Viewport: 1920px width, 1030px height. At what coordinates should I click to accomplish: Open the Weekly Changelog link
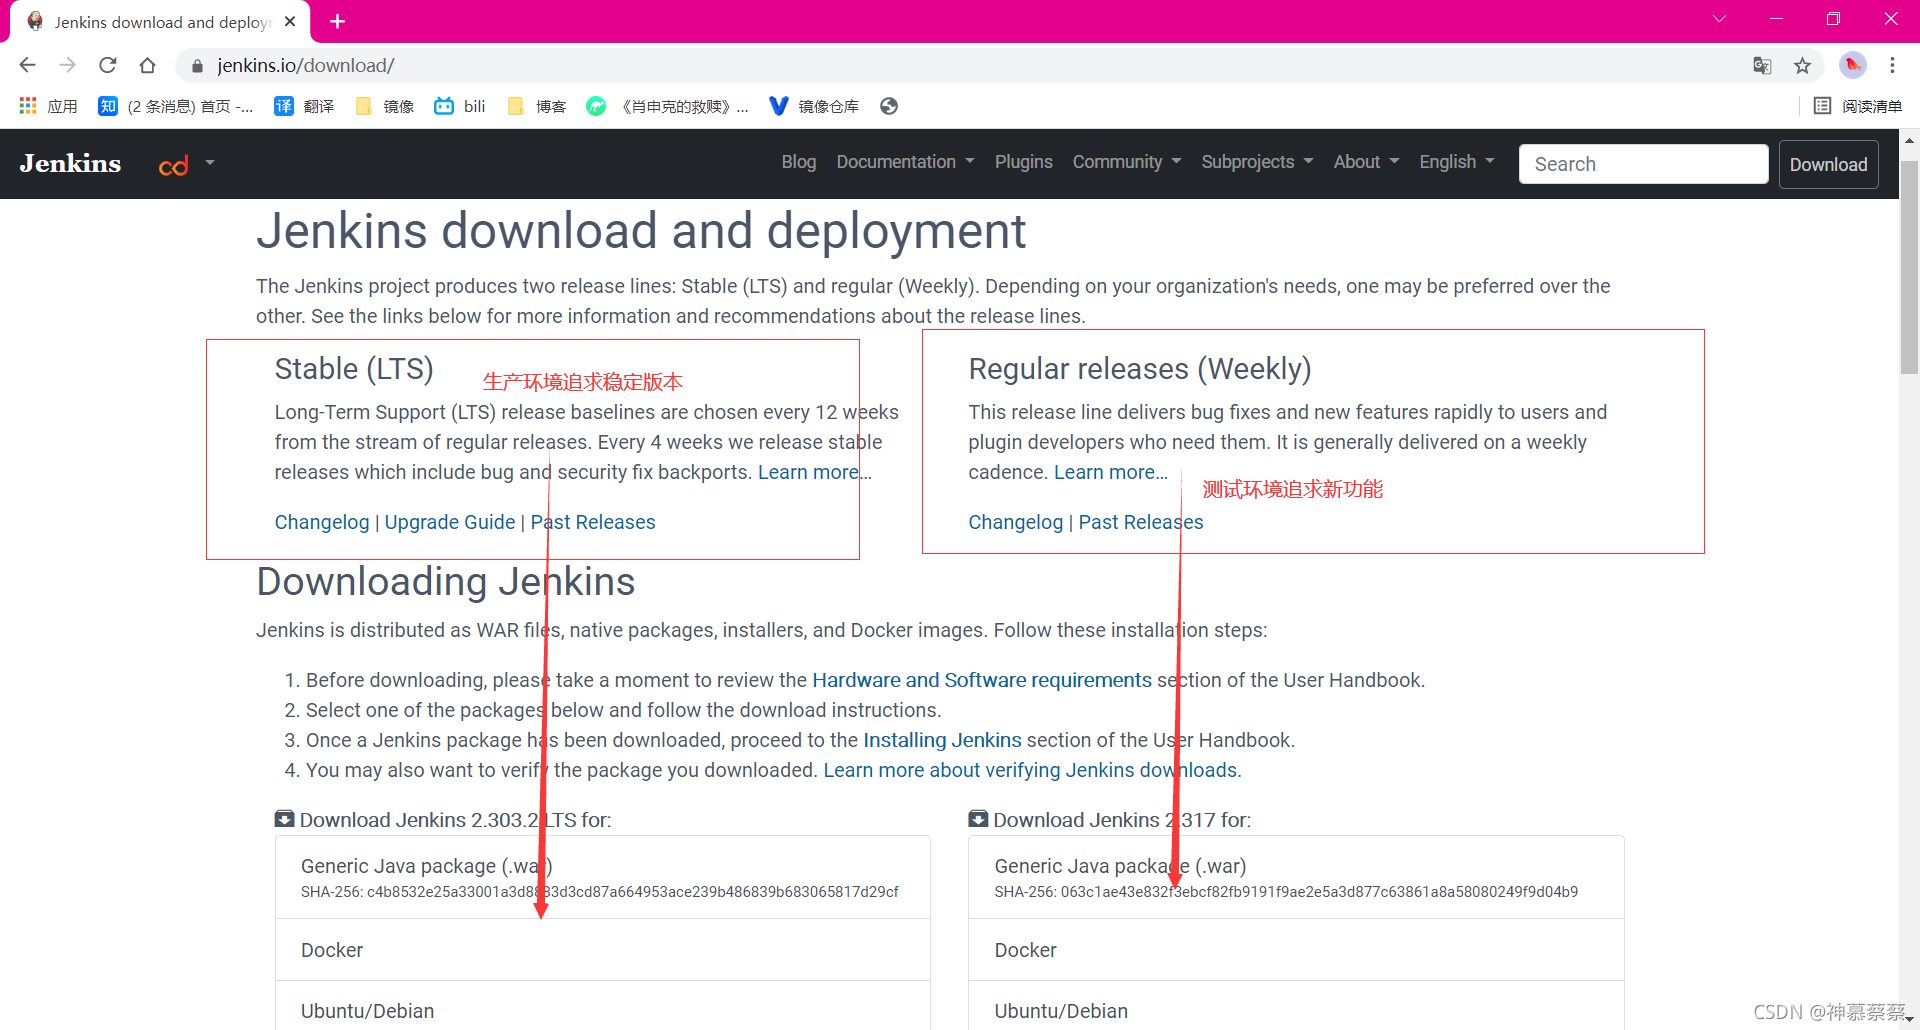tap(1015, 522)
